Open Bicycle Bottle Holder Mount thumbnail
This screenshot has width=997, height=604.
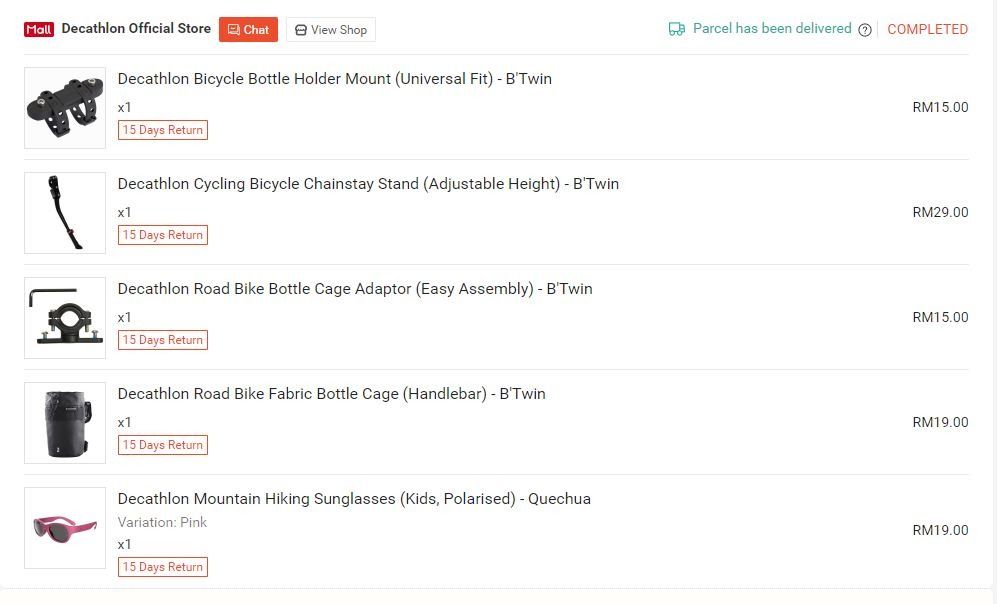click(x=65, y=108)
